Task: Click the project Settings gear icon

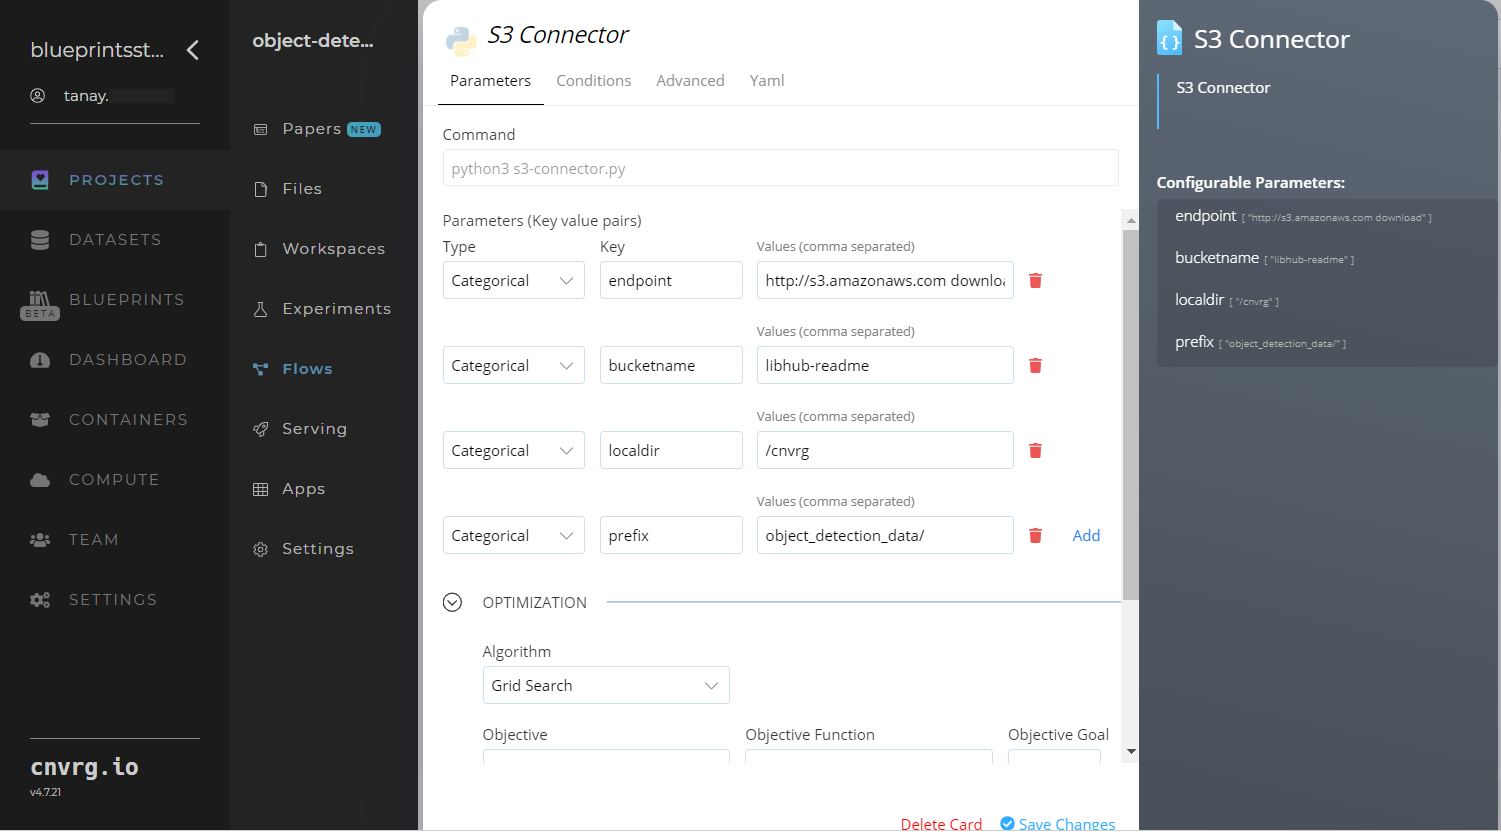Action: (261, 549)
